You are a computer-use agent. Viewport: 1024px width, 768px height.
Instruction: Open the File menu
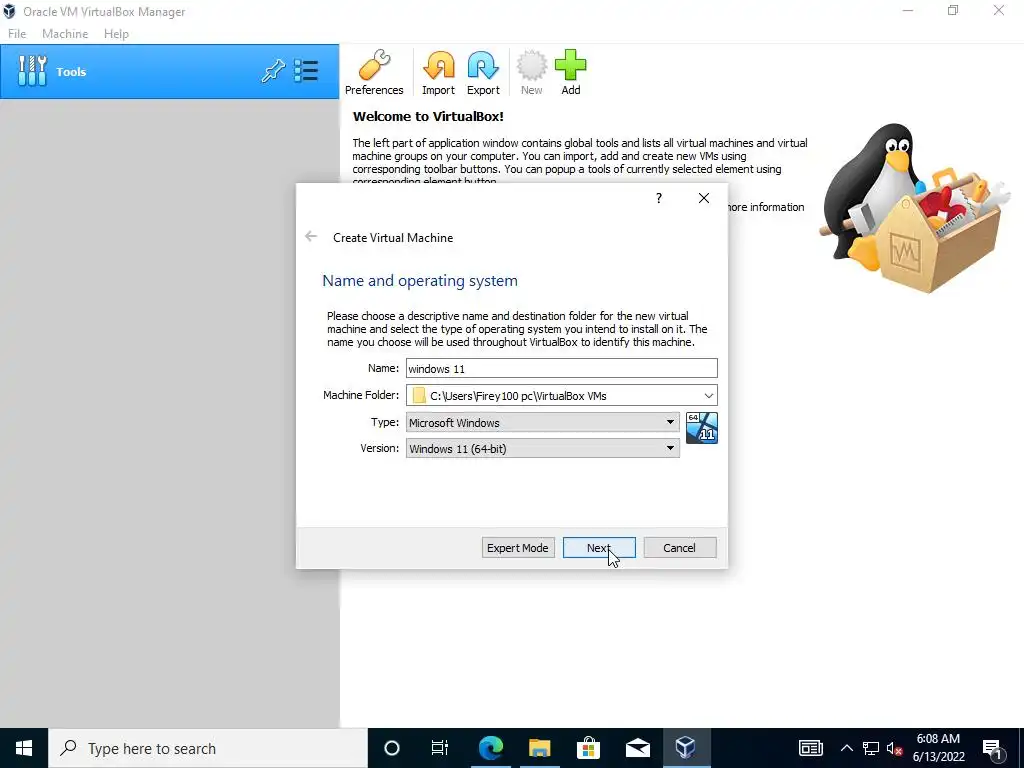pyautogui.click(x=17, y=34)
